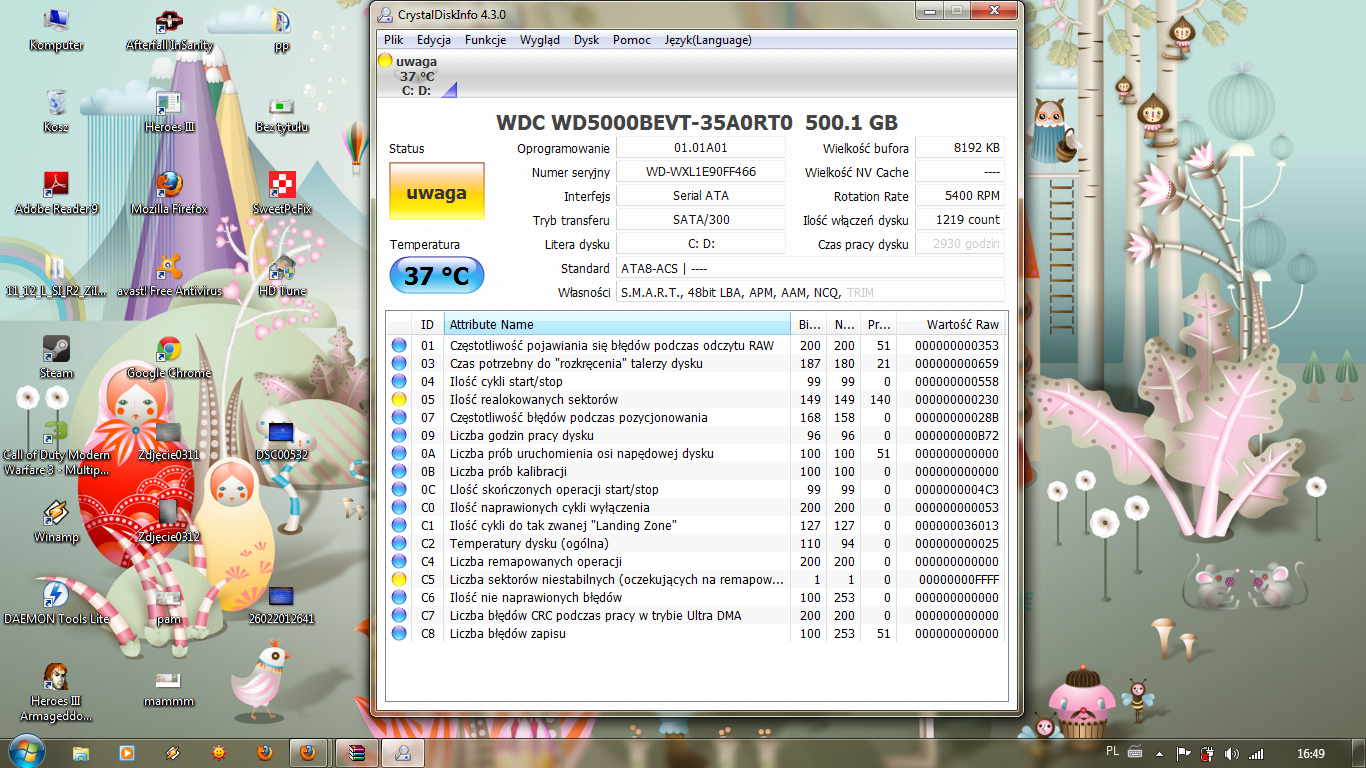Click the Windows Start orb
This screenshot has height=768, width=1366.
(26, 751)
